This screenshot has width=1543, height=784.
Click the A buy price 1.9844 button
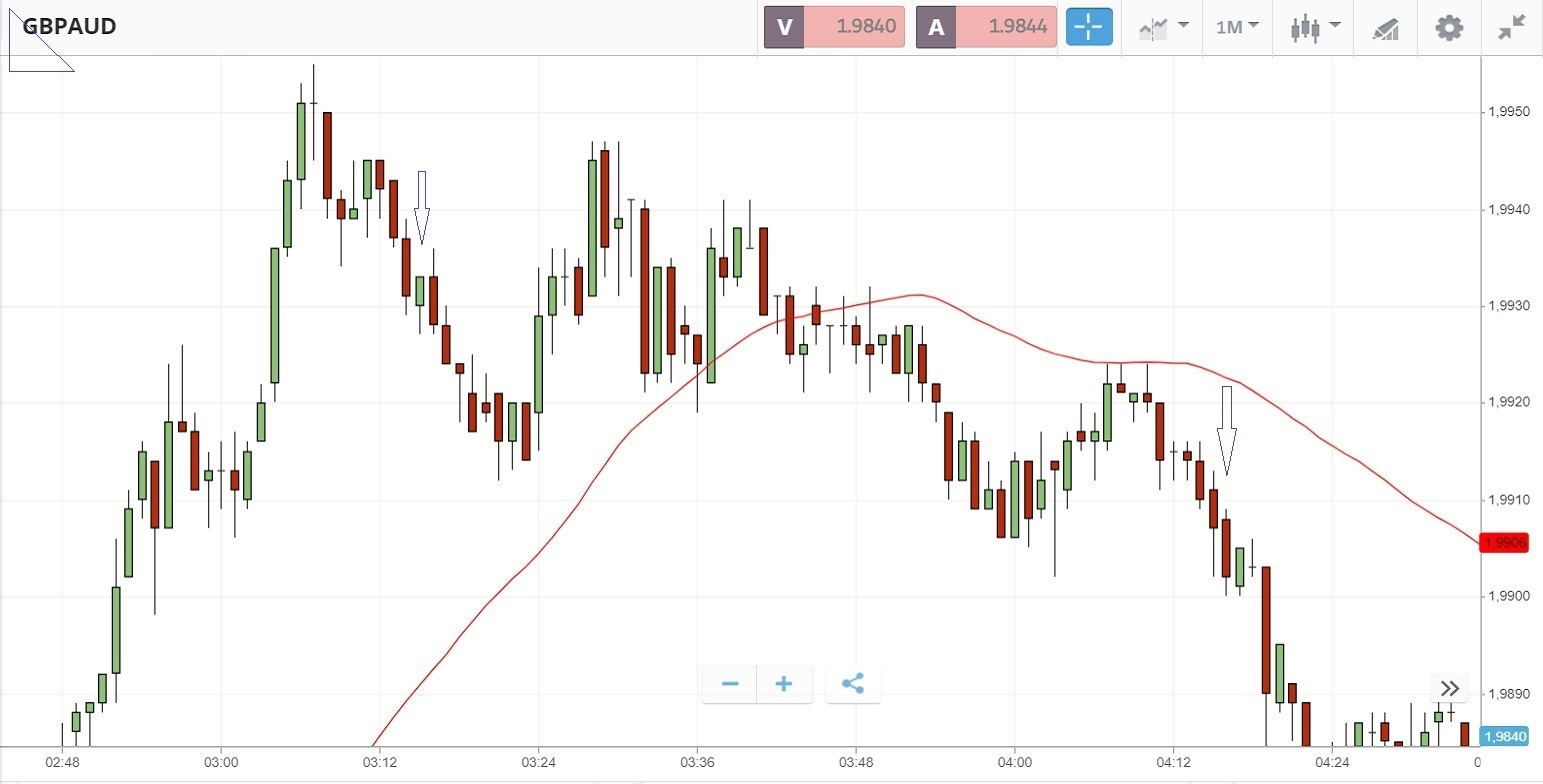tap(986, 27)
